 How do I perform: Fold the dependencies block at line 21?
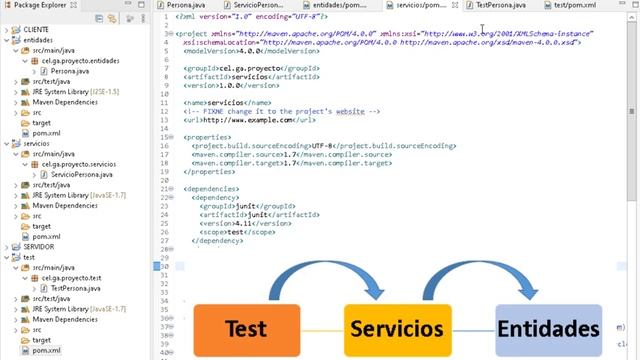point(171,189)
